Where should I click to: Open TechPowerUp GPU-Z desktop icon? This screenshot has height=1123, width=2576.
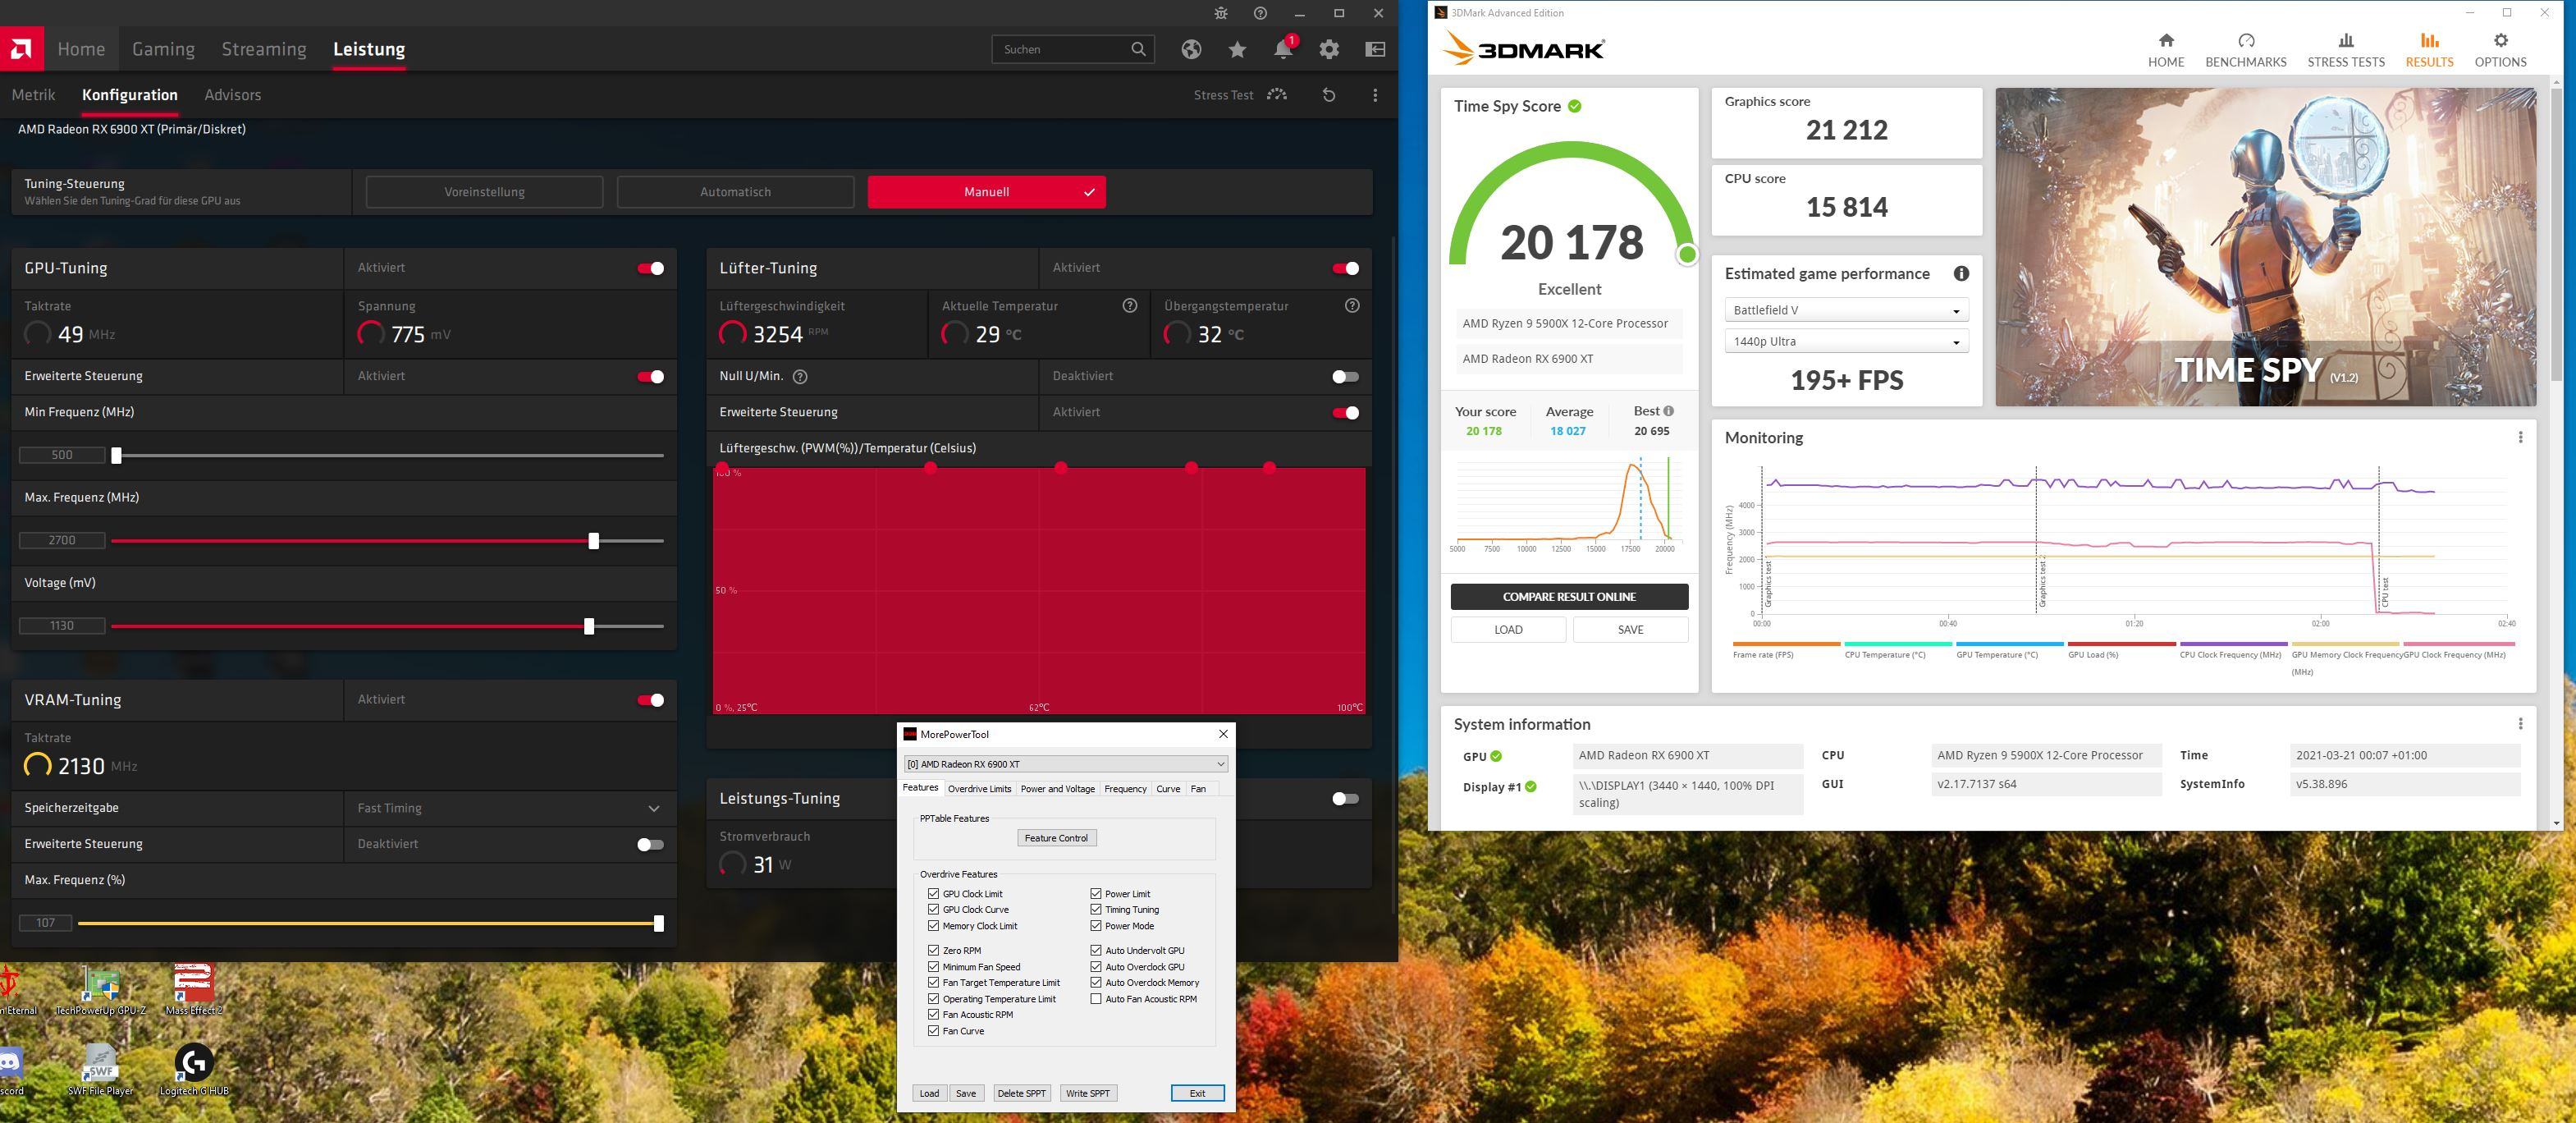[x=100, y=990]
